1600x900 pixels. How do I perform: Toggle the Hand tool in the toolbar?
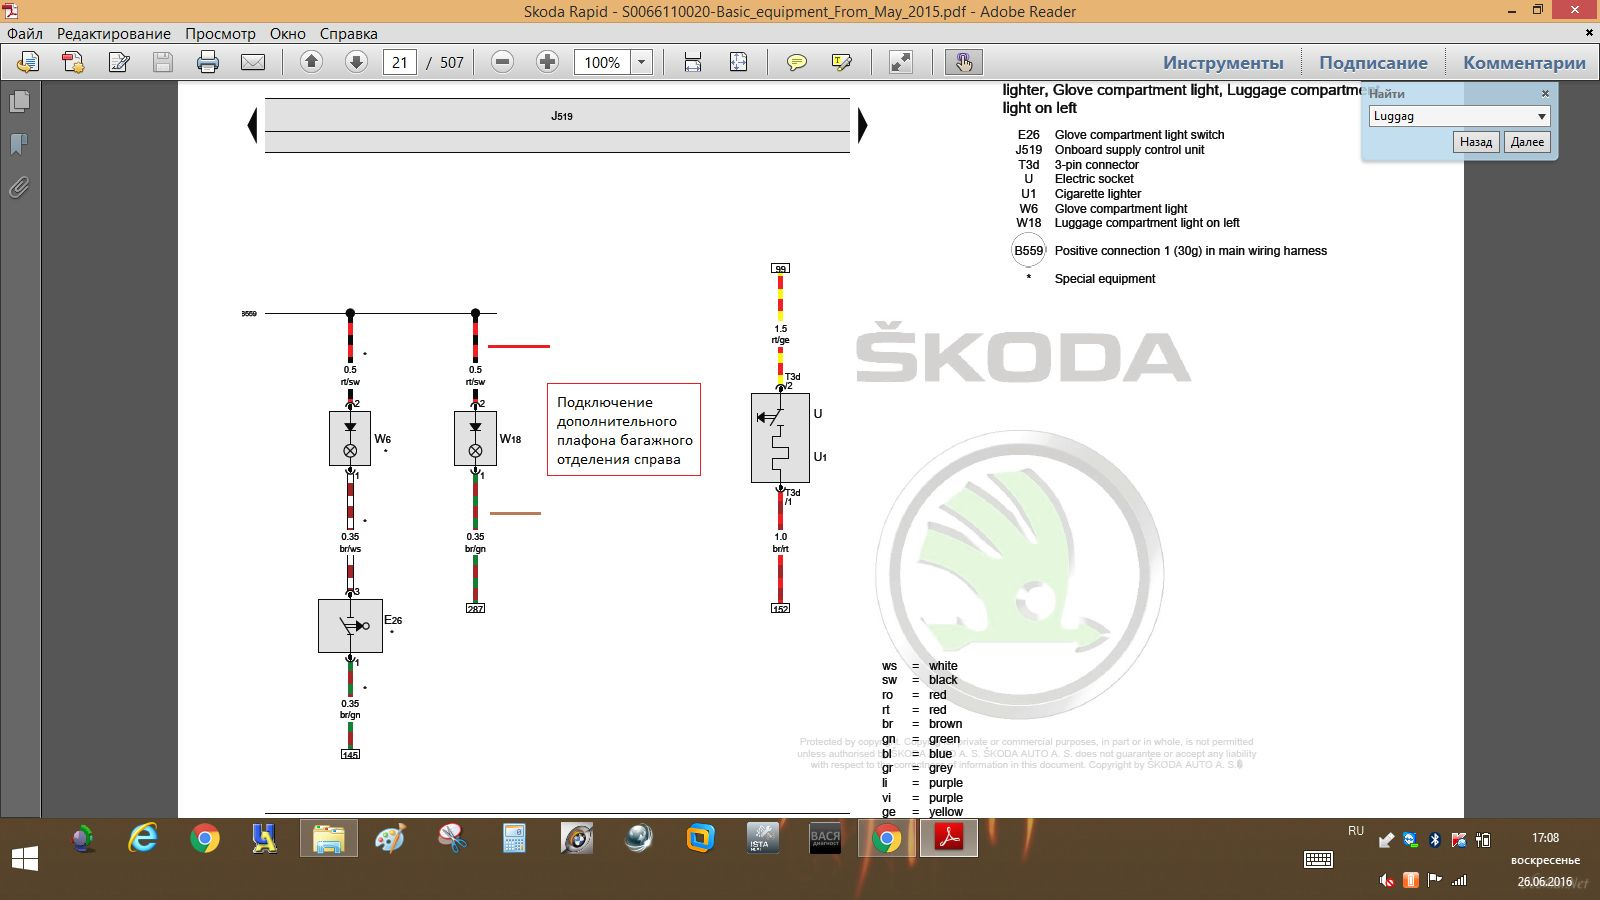pyautogui.click(x=963, y=62)
